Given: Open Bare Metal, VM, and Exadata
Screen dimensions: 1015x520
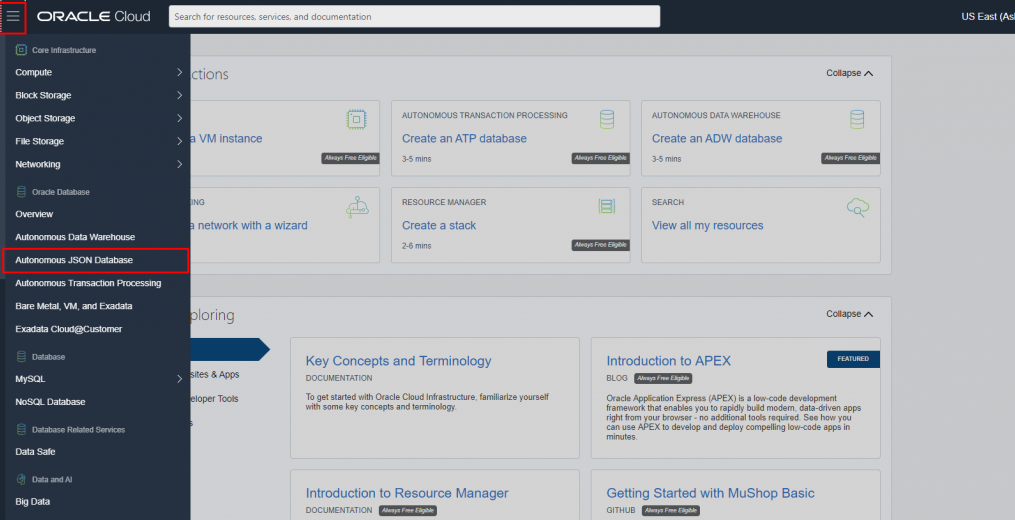Looking at the screenshot, I should [74, 306].
